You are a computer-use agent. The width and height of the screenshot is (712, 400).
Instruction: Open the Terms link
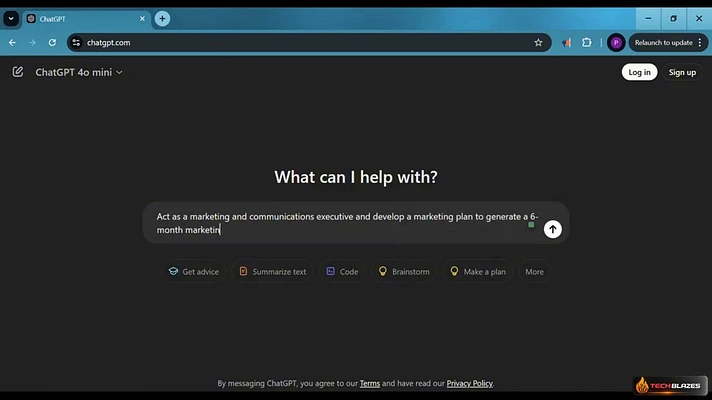[x=370, y=383]
